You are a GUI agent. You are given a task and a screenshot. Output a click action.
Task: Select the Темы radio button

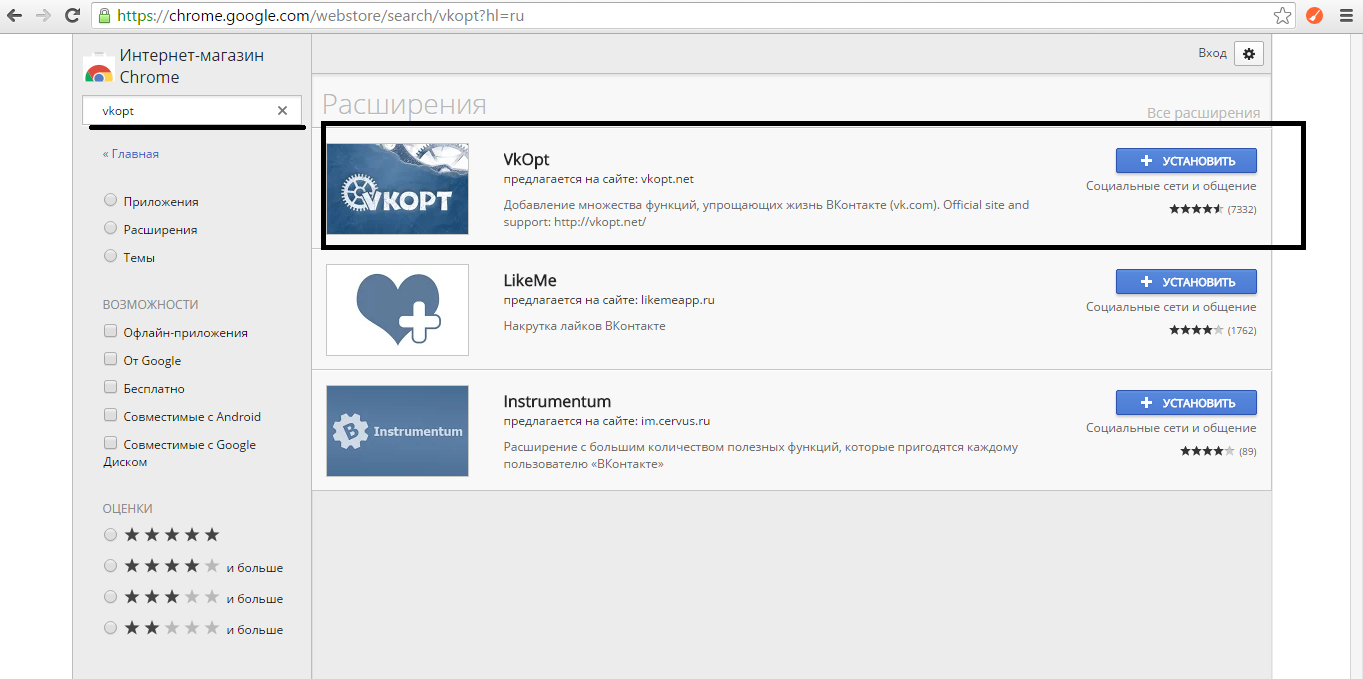110,256
